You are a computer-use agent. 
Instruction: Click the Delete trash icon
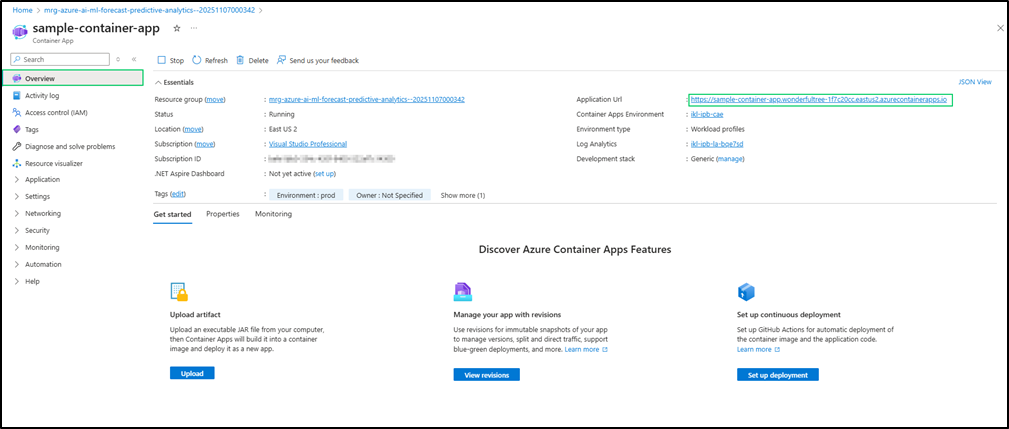[240, 60]
